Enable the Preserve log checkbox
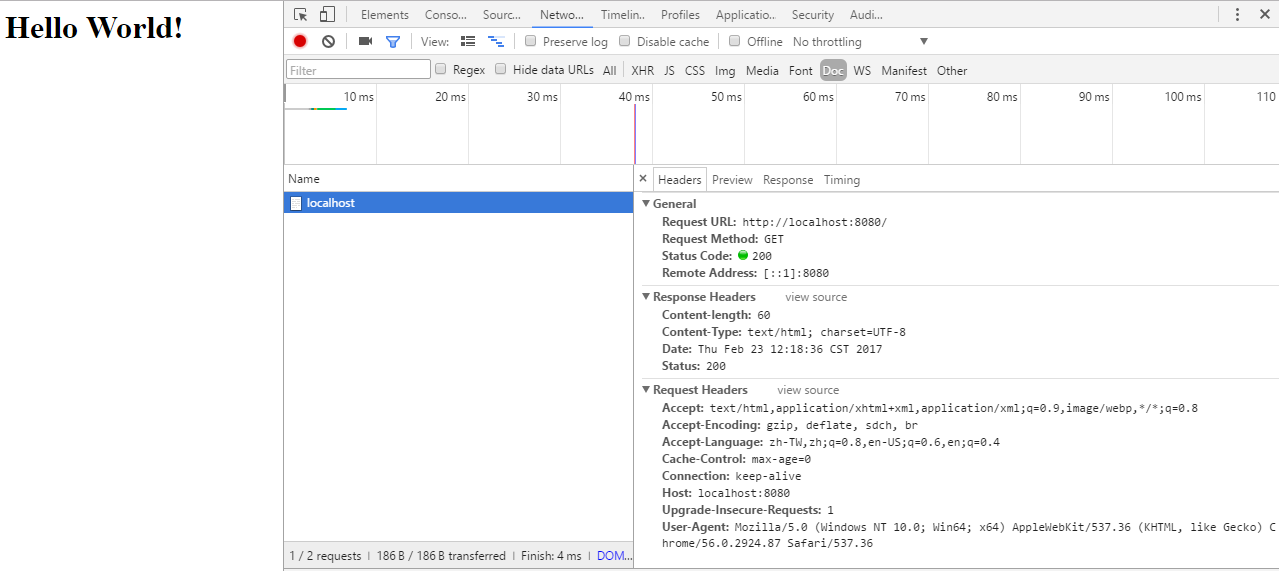Viewport: 1279px width, 571px height. point(531,42)
